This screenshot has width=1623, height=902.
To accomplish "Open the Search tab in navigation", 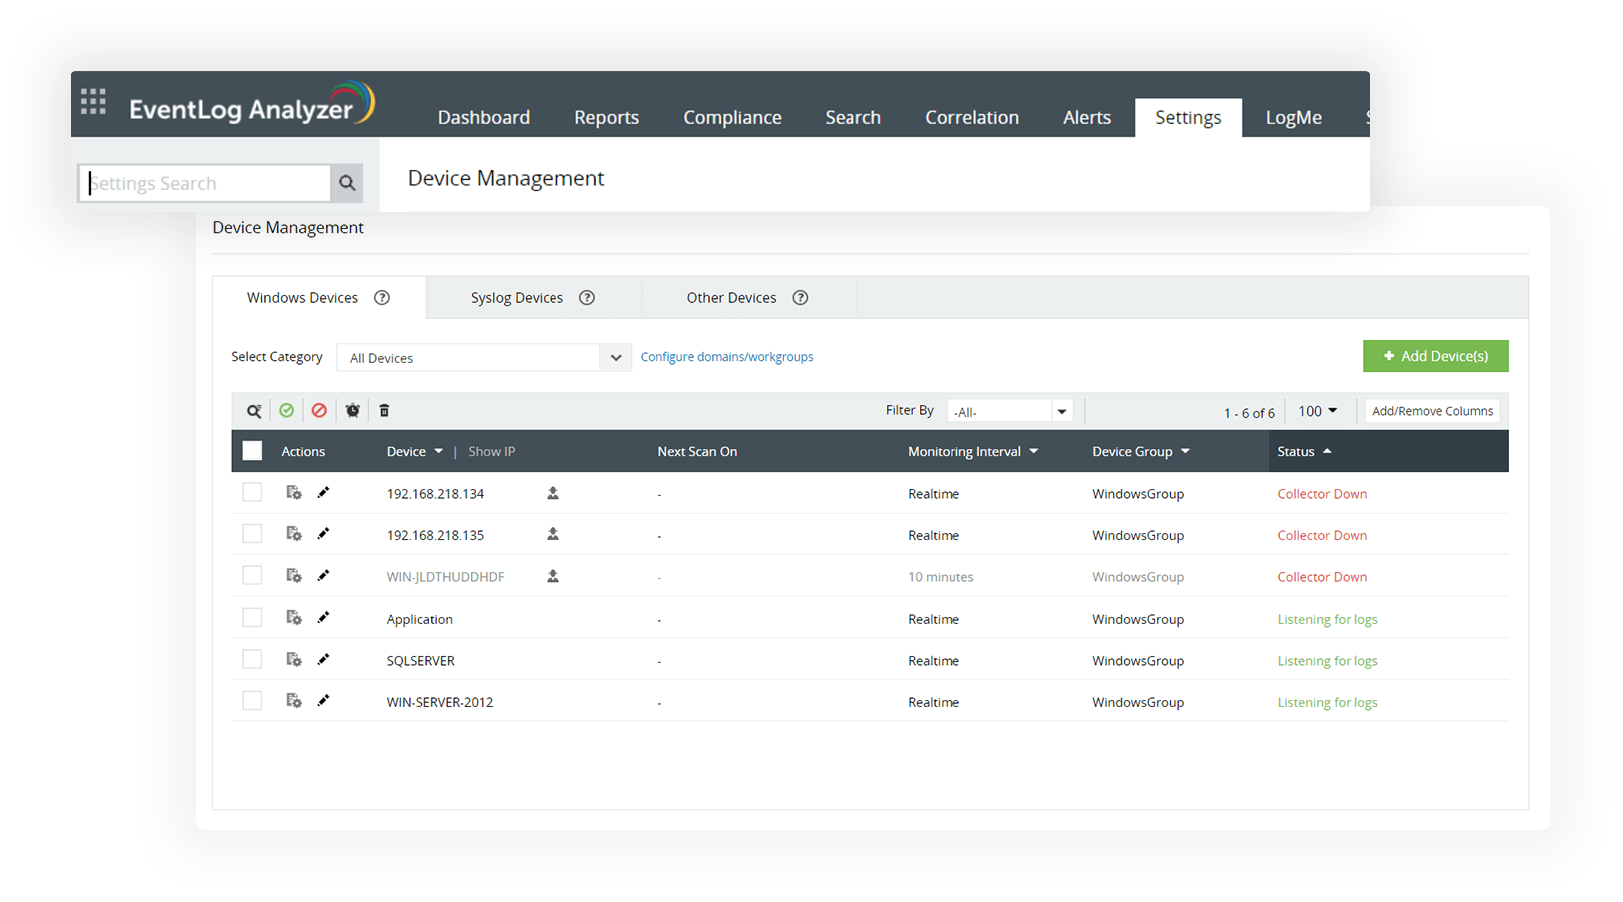I will (853, 117).
